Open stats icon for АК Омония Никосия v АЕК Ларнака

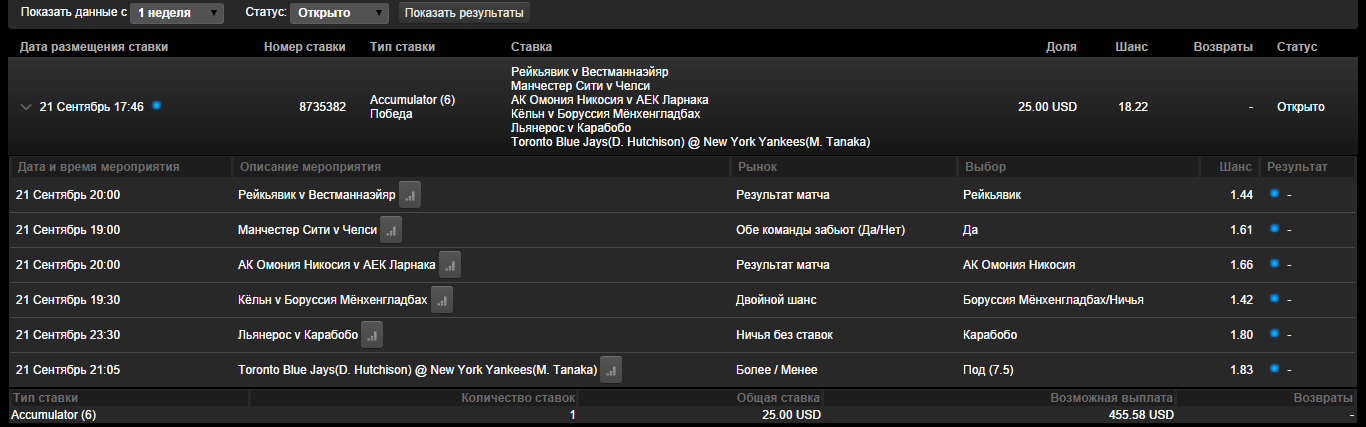click(450, 265)
